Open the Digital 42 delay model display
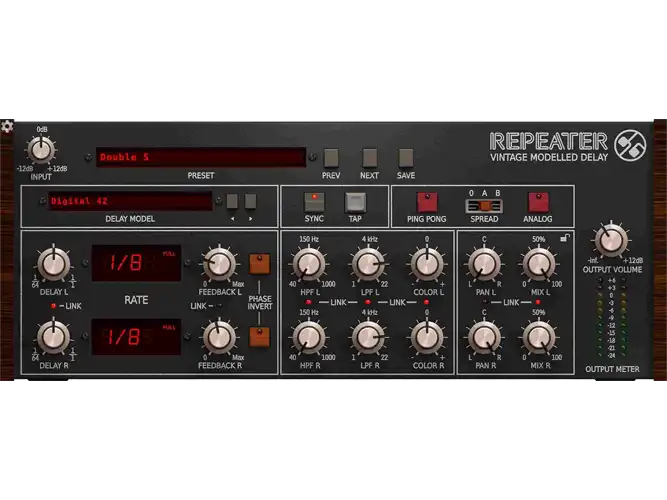667x500 pixels. (130, 201)
